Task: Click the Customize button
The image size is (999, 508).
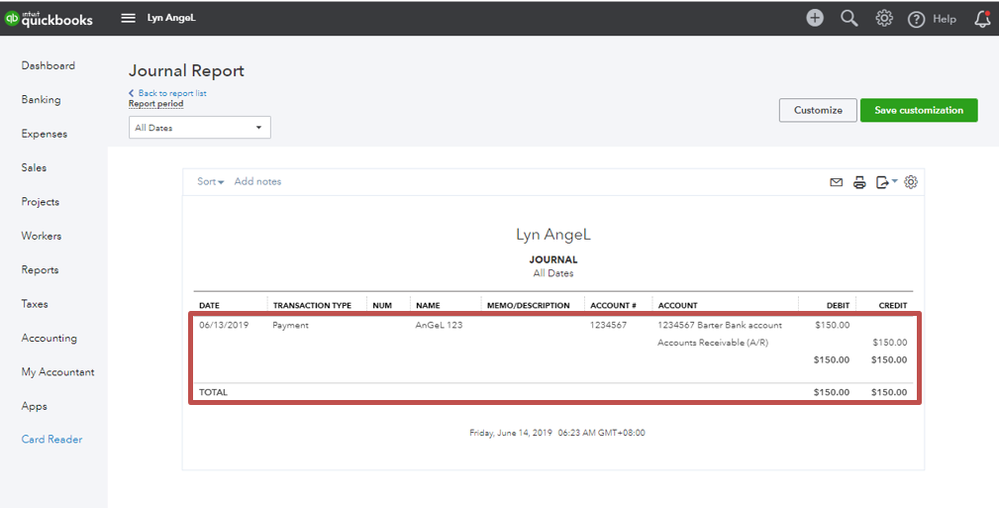Action: click(817, 110)
